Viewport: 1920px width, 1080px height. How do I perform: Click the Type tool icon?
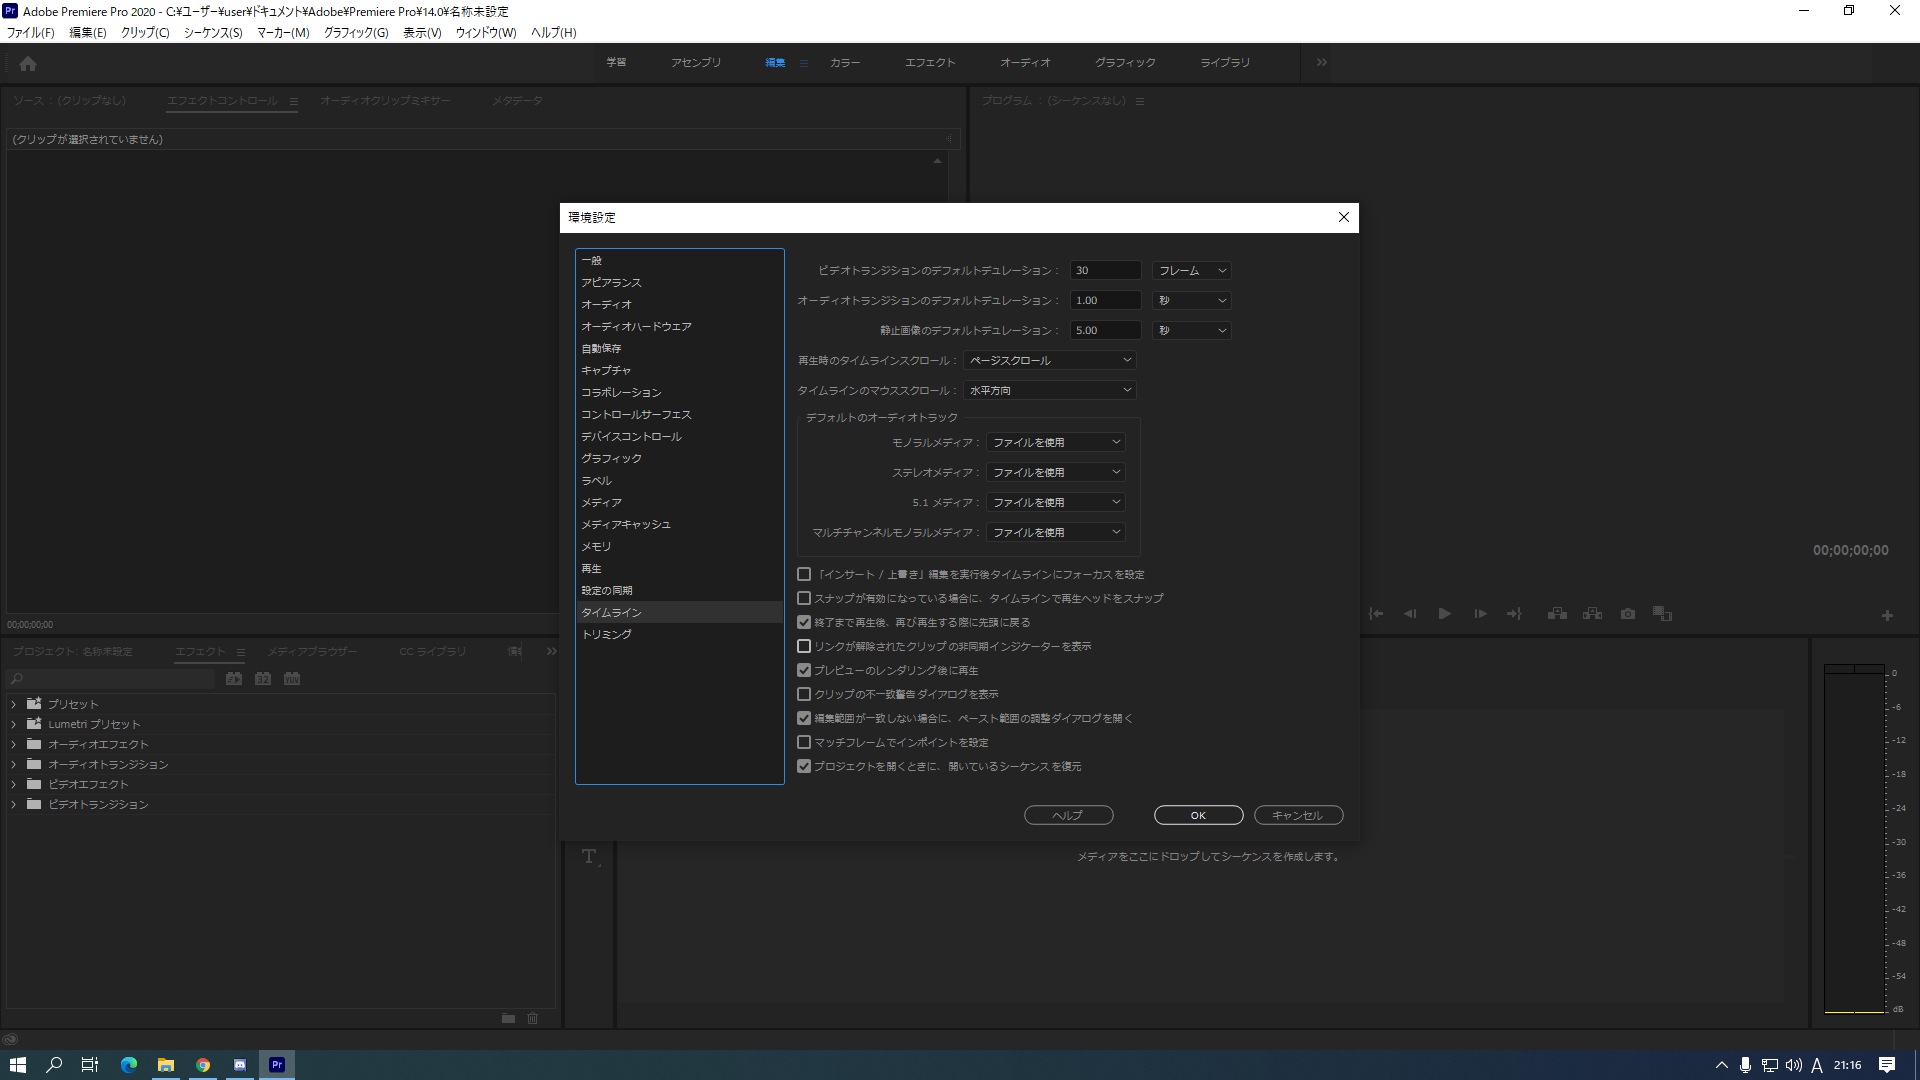coord(589,856)
